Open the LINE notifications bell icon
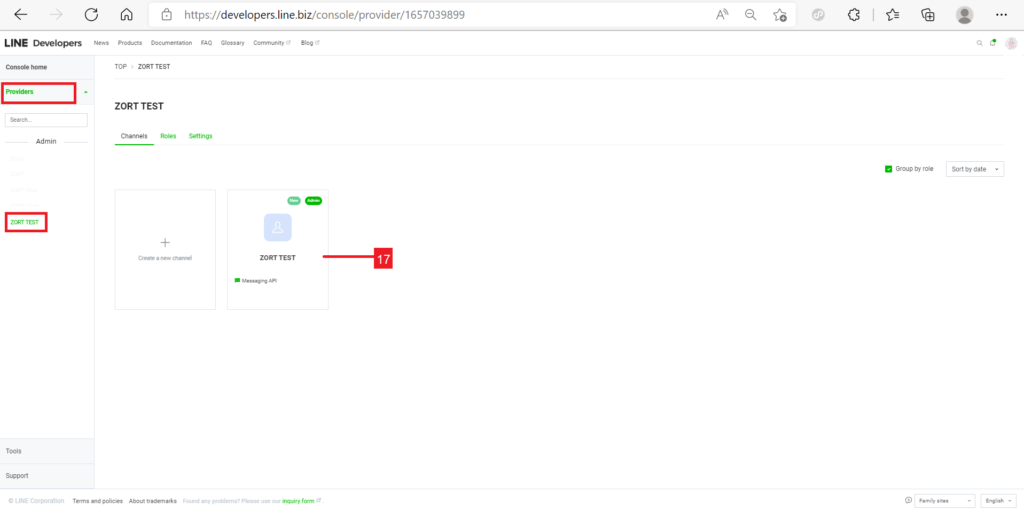 [993, 43]
